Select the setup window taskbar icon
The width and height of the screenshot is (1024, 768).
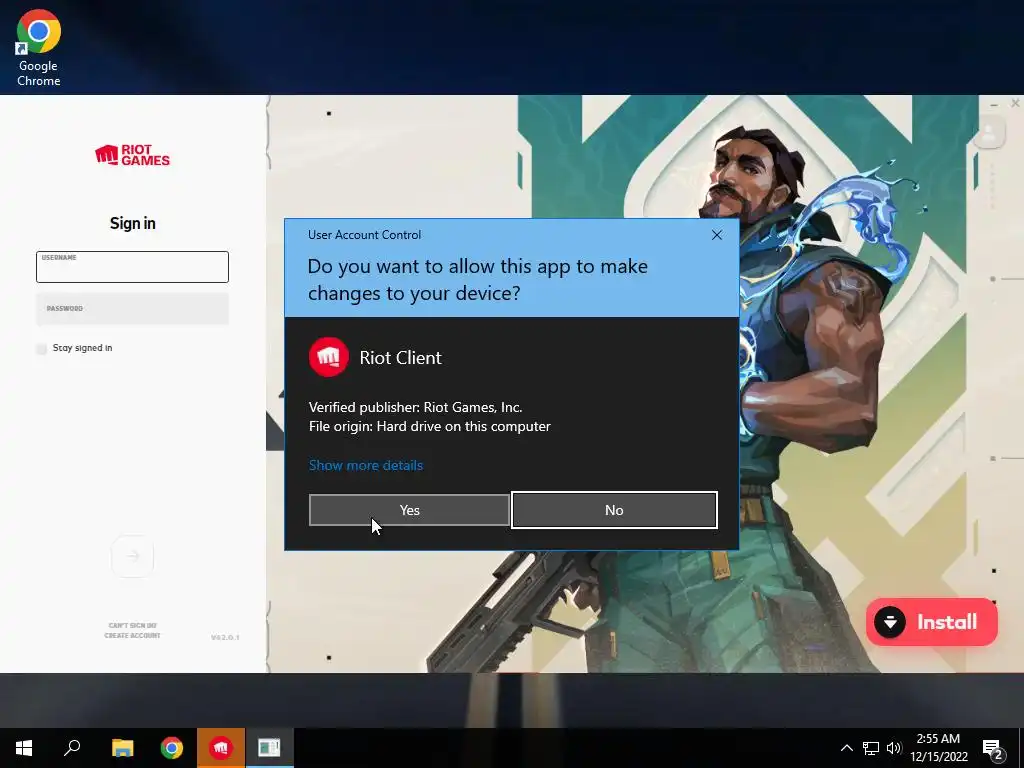[269, 748]
